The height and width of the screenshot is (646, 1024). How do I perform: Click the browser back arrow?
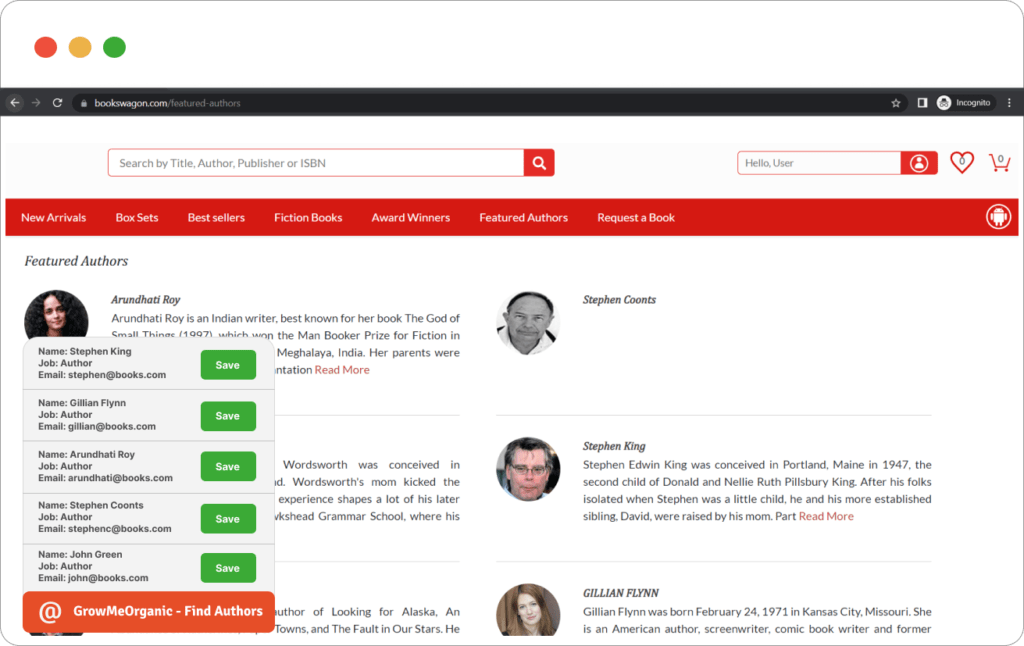pos(15,103)
